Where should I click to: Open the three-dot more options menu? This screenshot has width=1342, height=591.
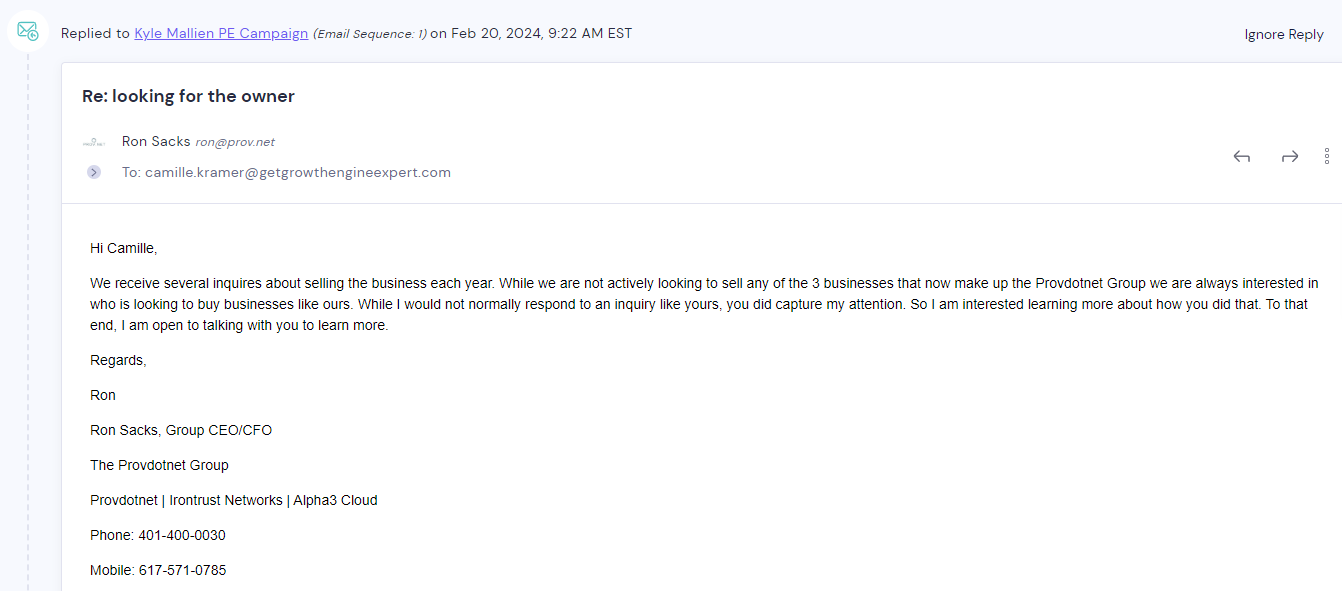click(x=1327, y=156)
